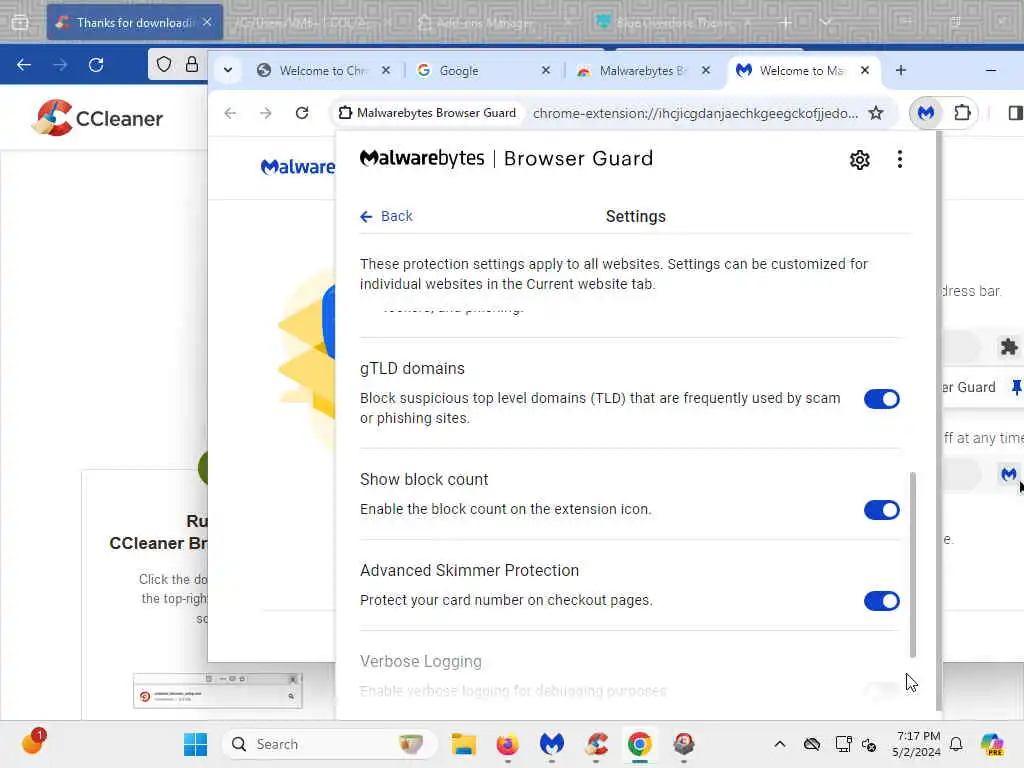Disable Advanced Skimmer Protection switch
This screenshot has height=768, width=1024.
point(882,601)
